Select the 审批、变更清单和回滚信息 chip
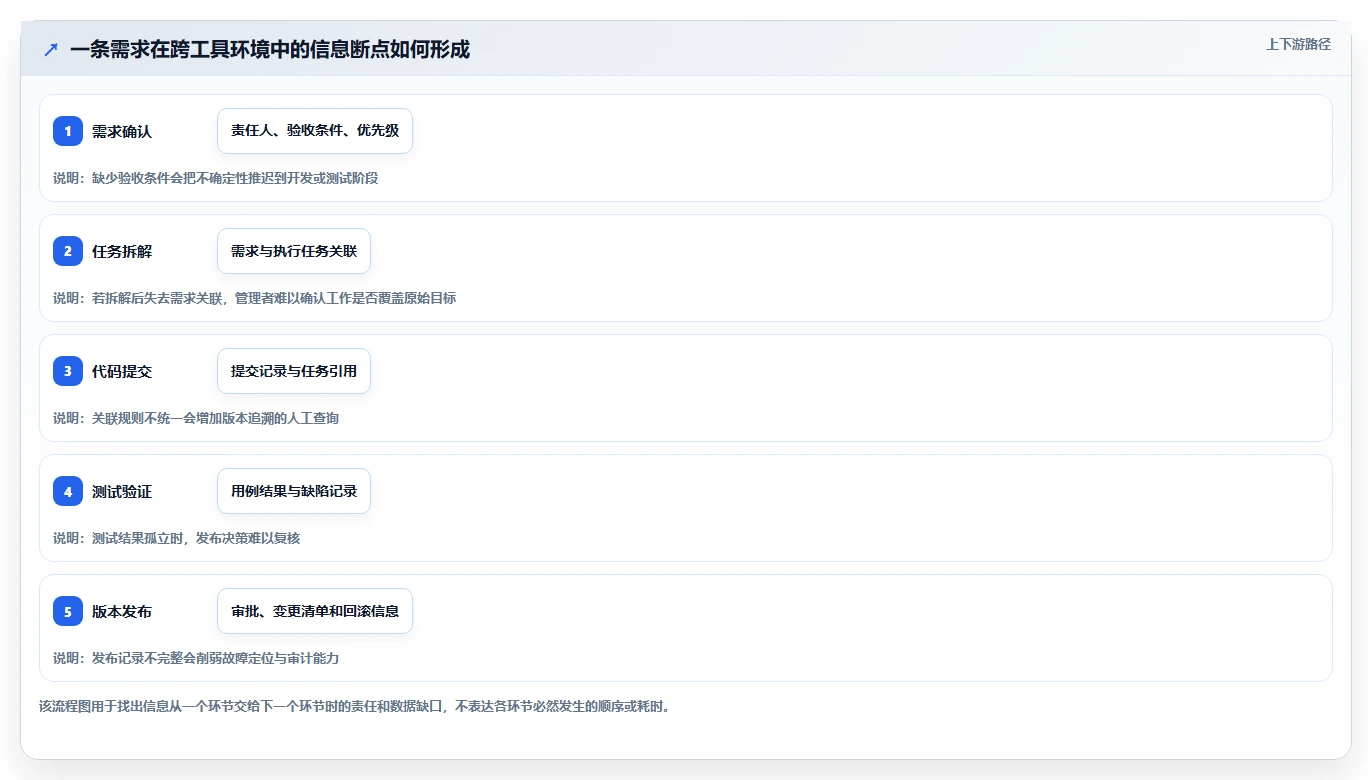This screenshot has width=1372, height=780. [315, 611]
